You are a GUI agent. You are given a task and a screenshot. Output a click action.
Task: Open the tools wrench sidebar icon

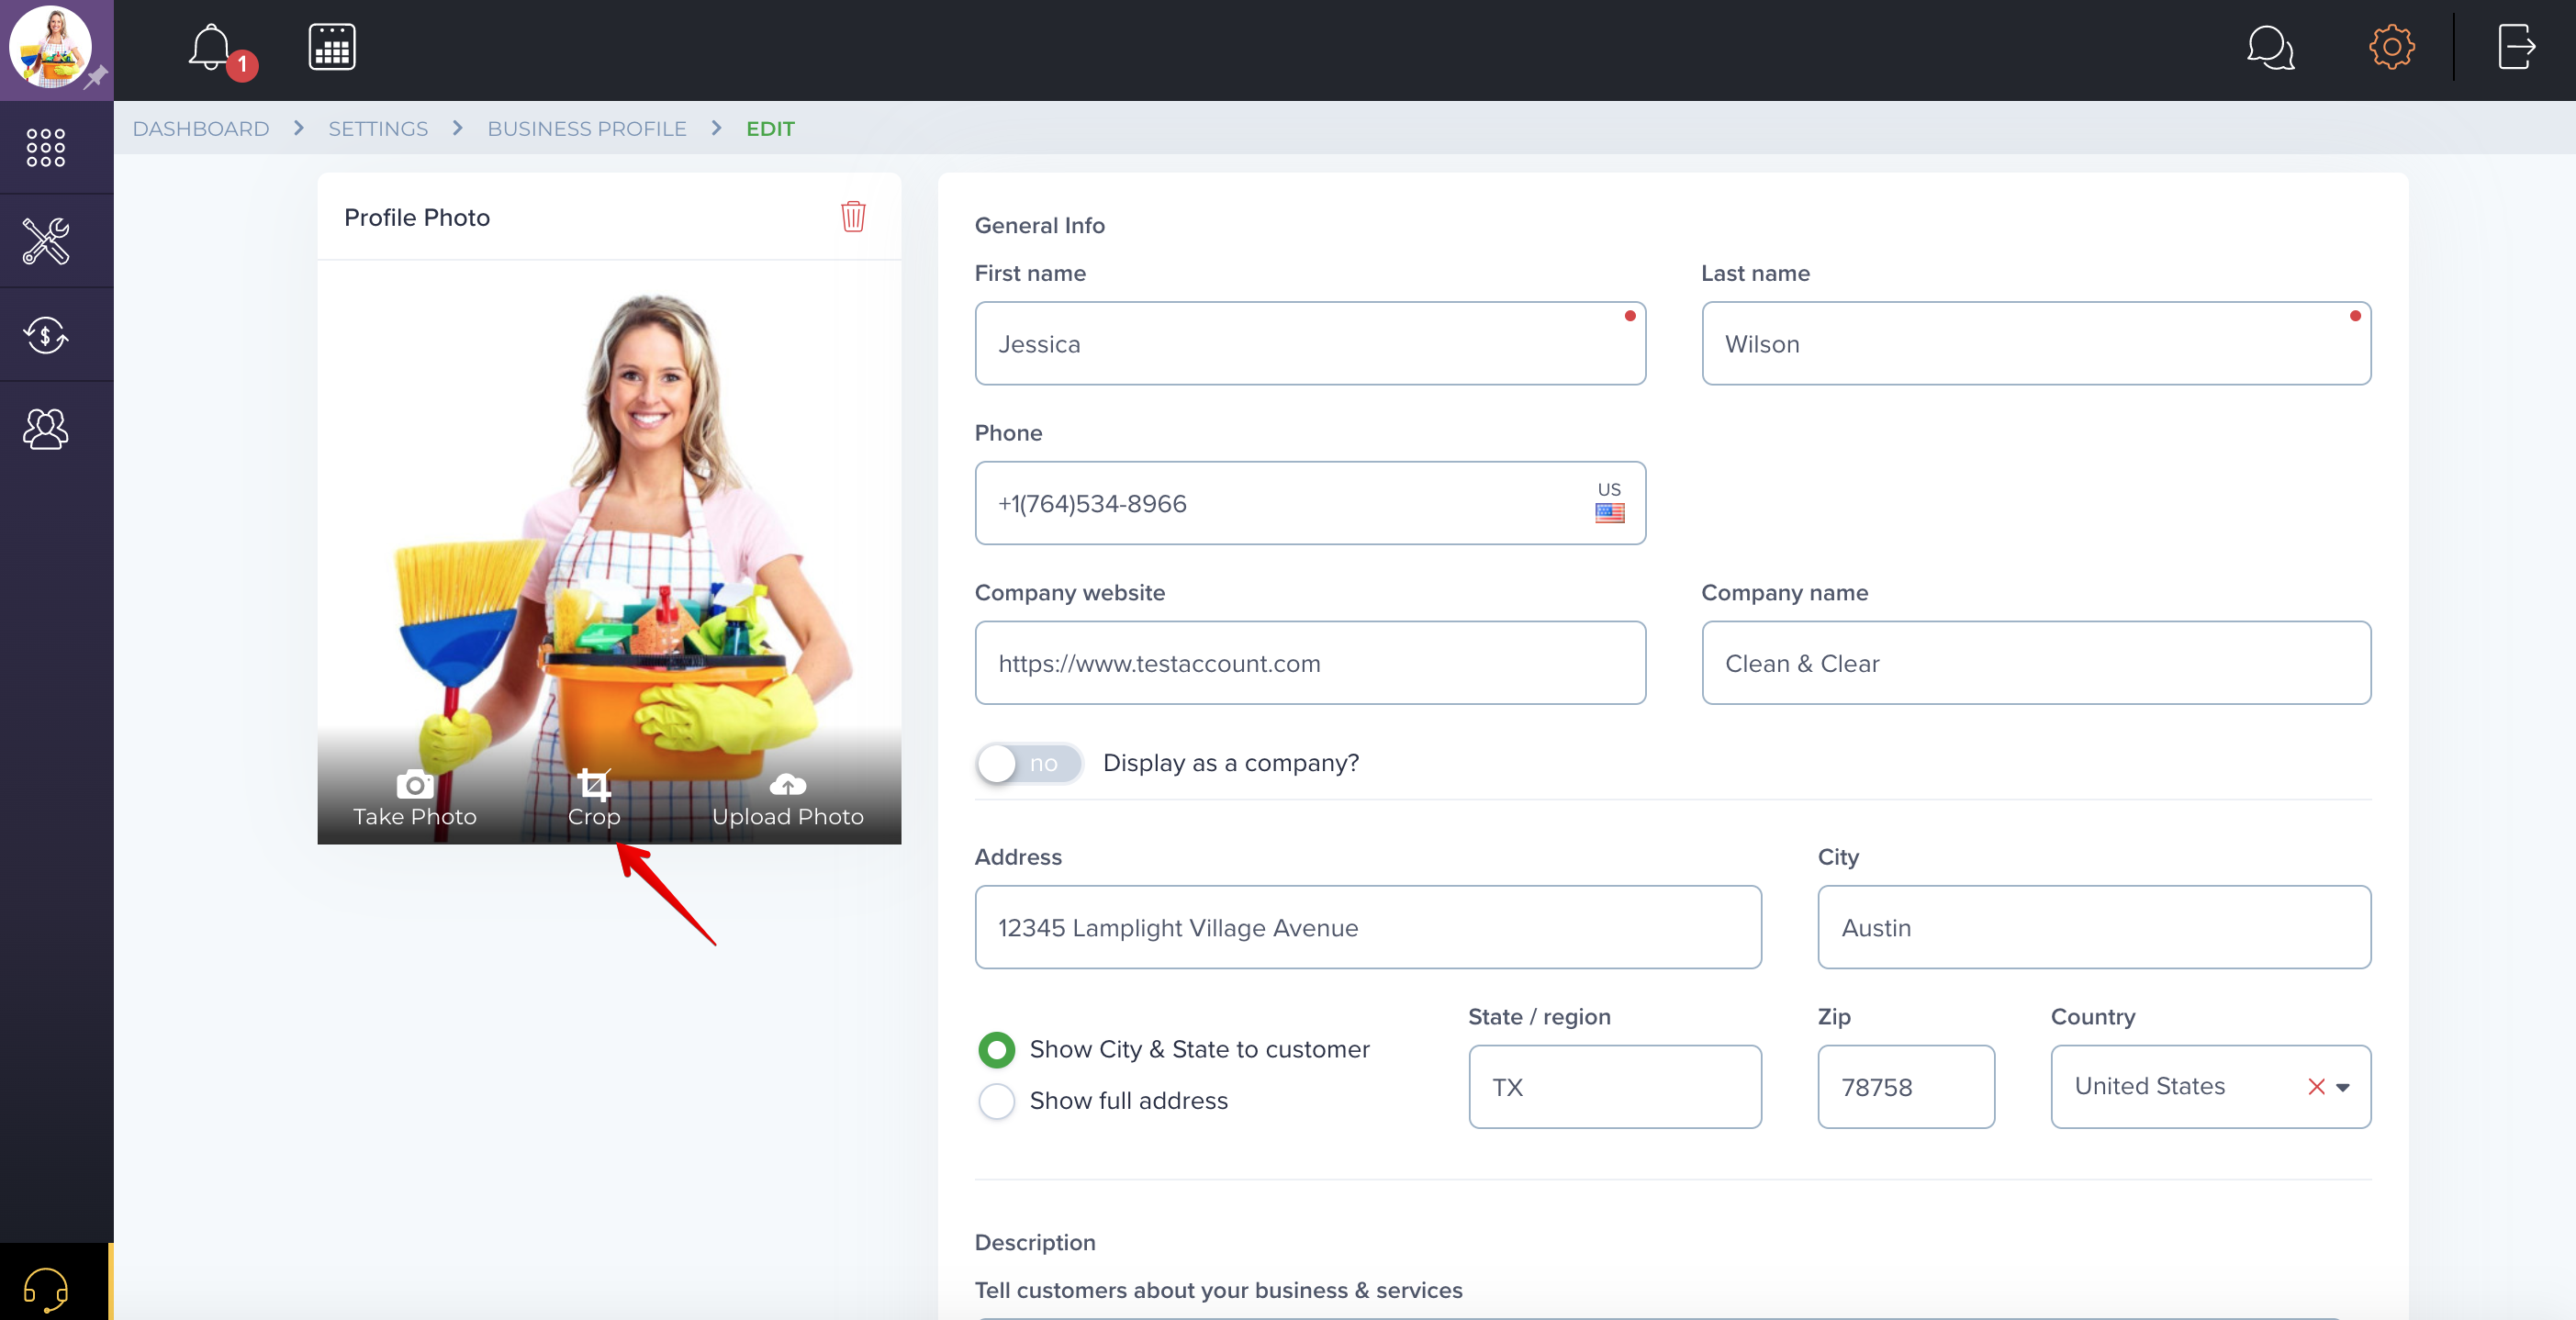point(46,241)
